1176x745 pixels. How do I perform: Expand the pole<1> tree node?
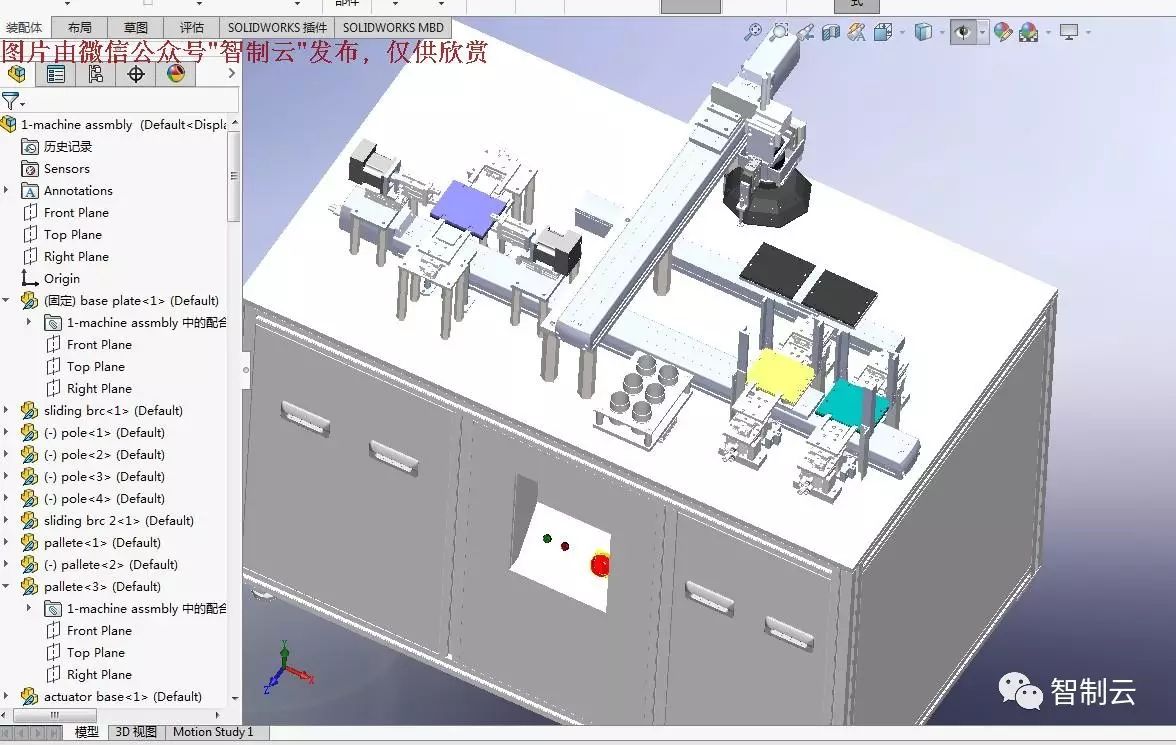coord(6,432)
